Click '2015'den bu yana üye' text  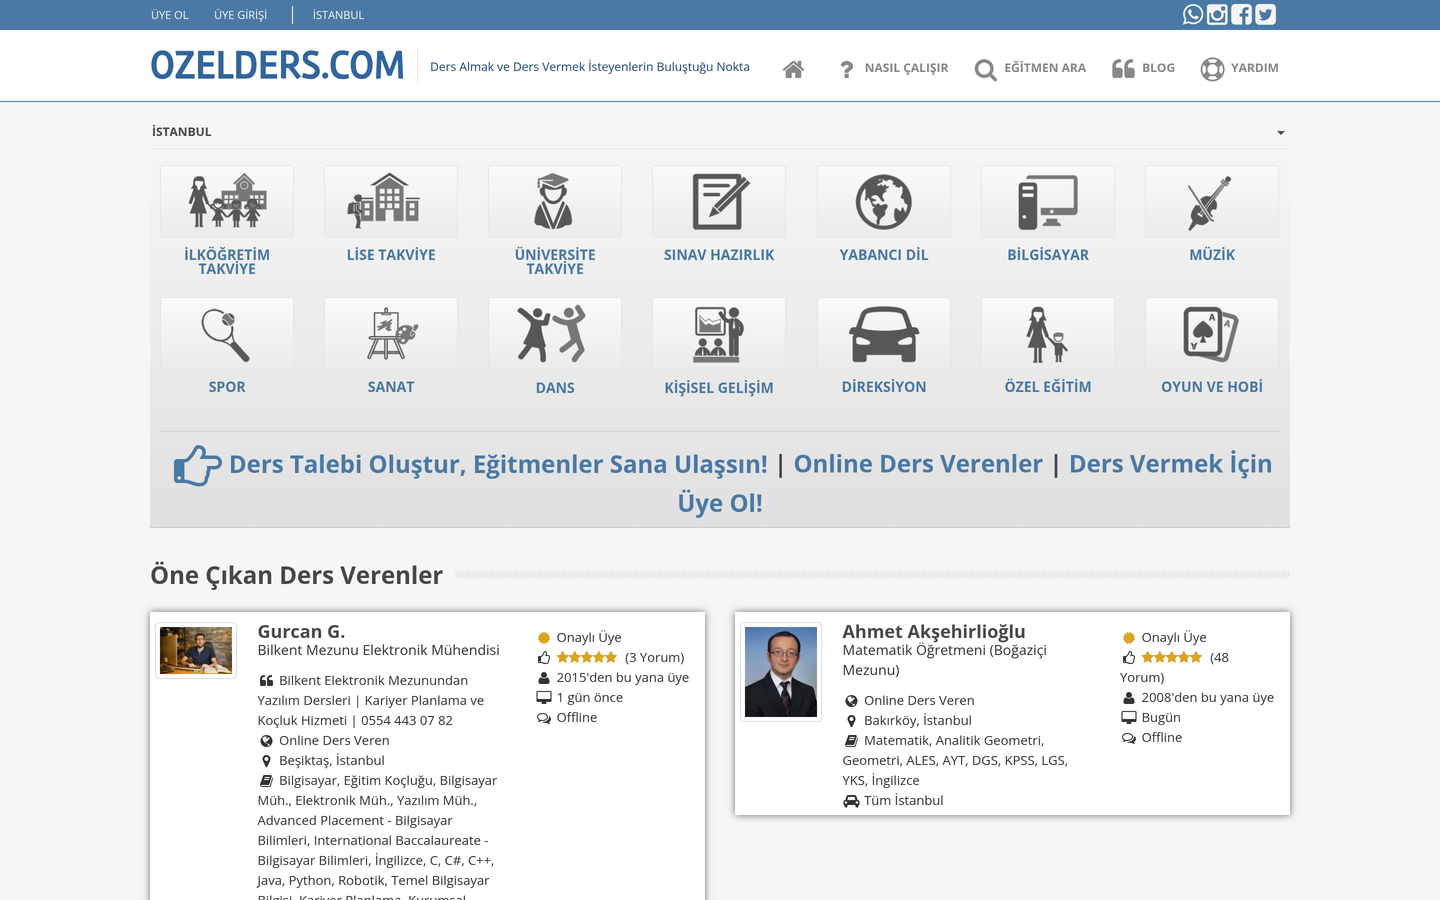point(623,678)
